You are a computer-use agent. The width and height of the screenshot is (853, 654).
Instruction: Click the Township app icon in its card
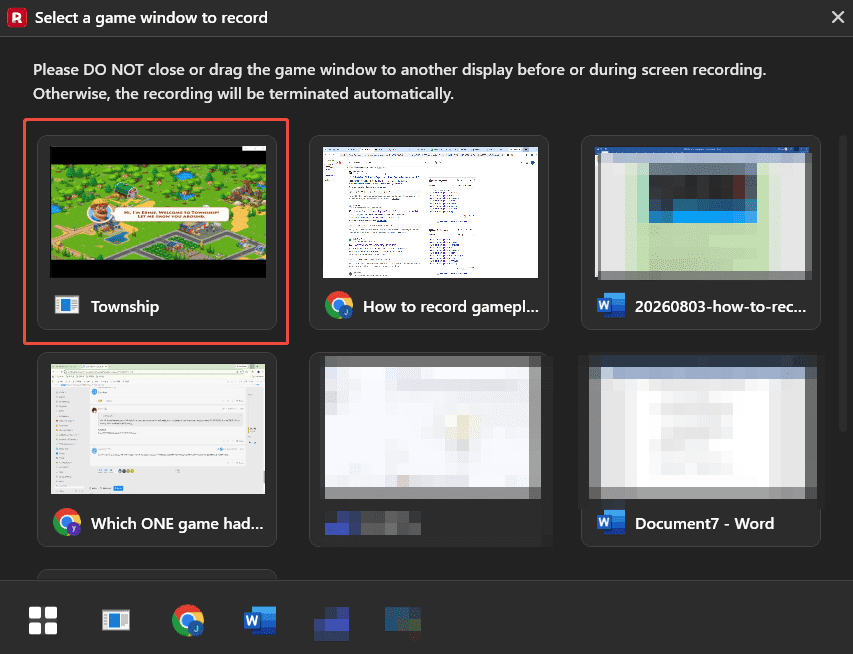pos(67,305)
